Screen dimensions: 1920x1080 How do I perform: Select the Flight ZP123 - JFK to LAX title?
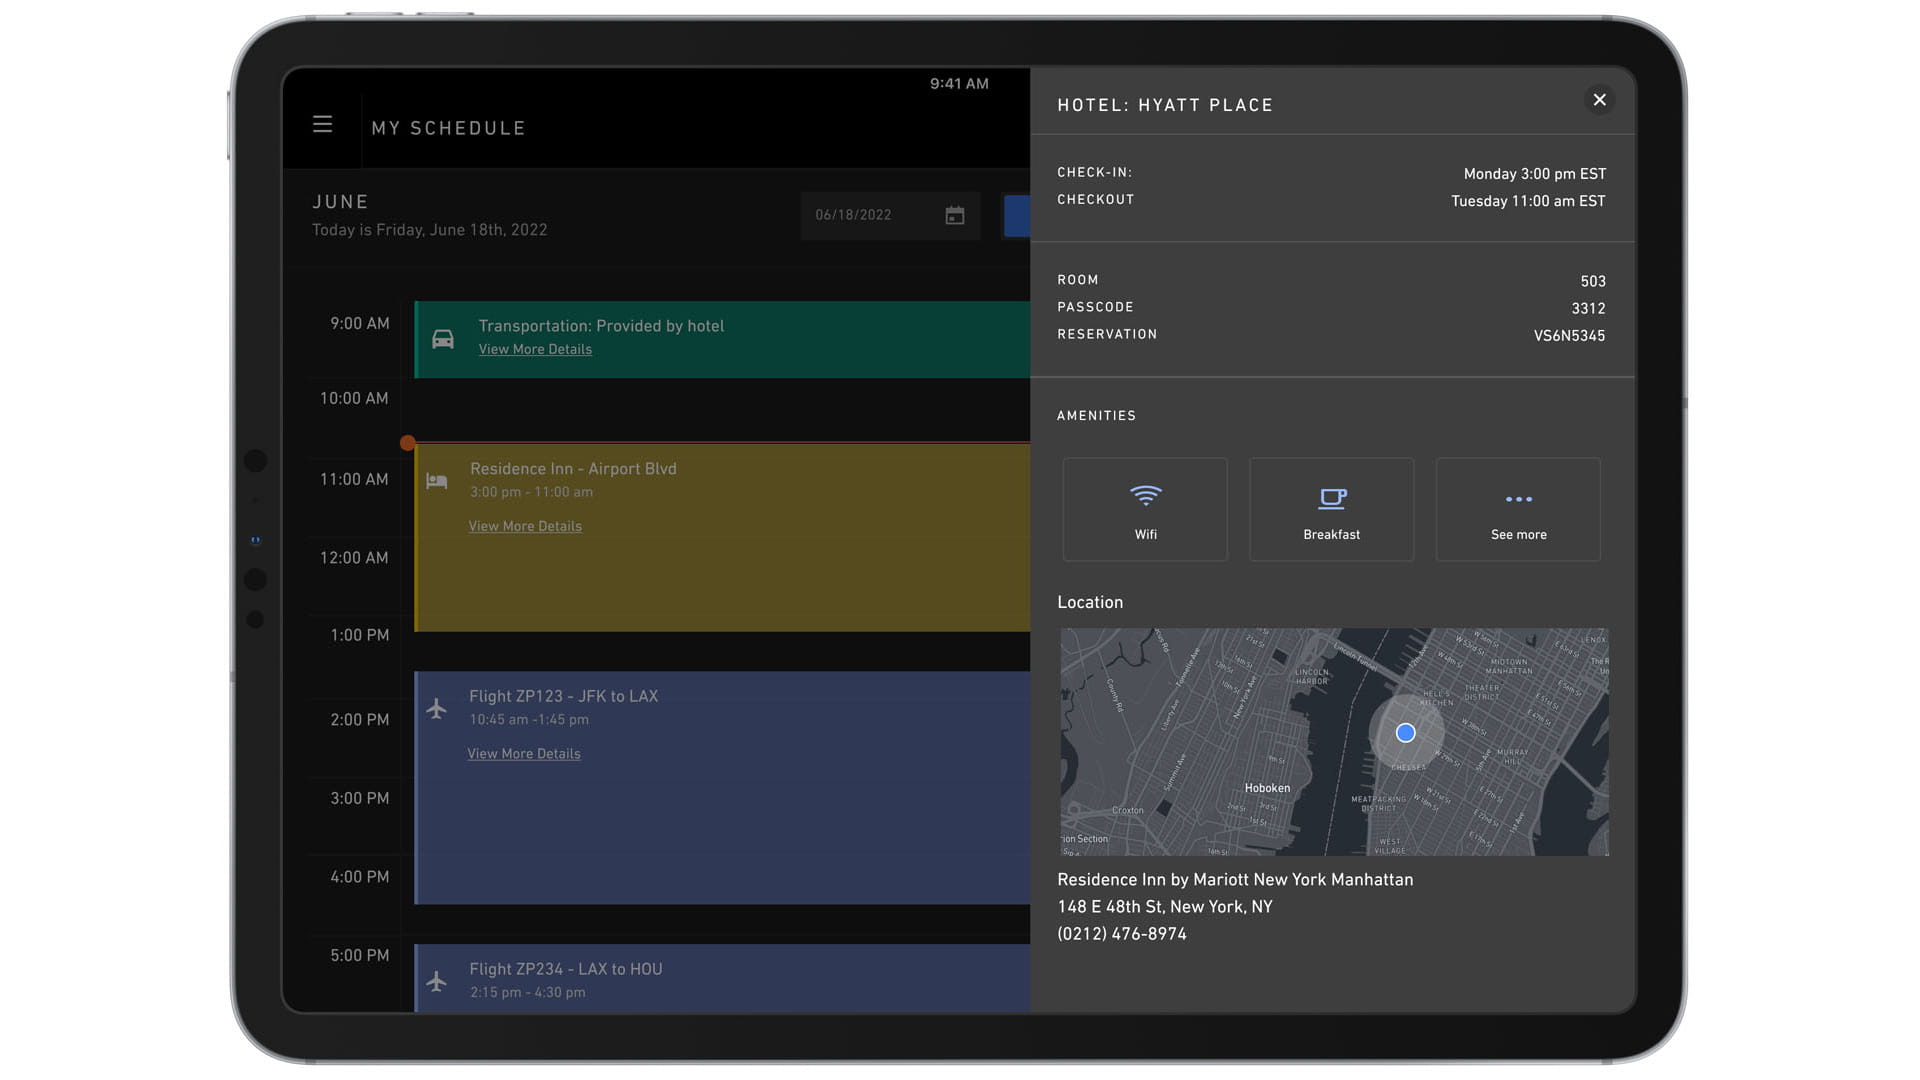[x=564, y=696]
